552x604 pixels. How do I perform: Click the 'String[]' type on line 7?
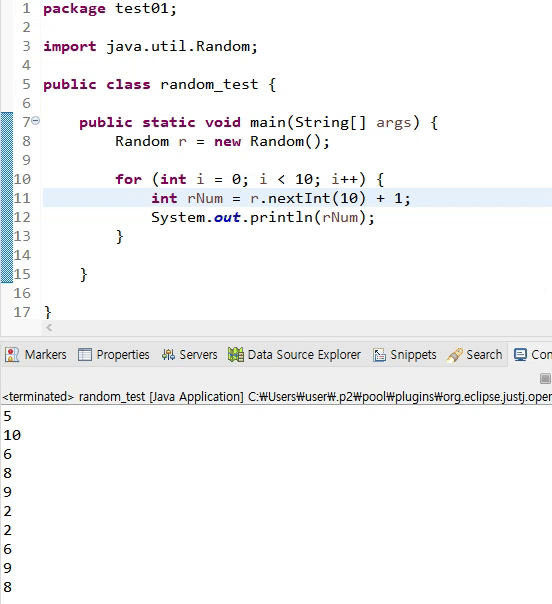tap(330, 122)
